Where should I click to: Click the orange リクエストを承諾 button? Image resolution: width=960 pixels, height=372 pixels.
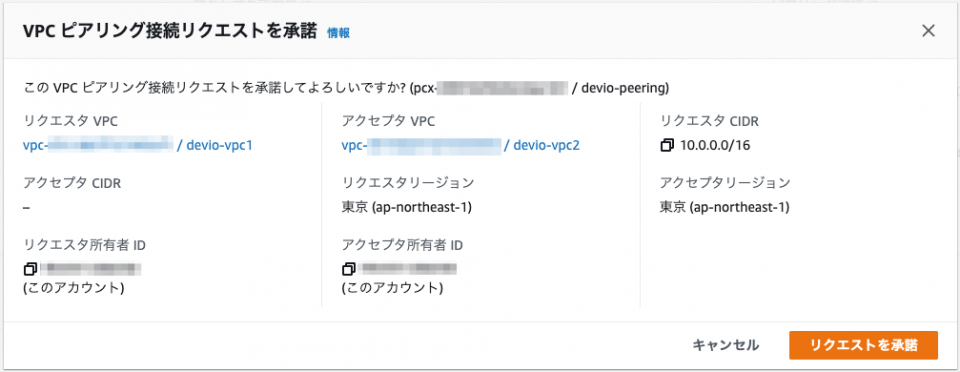coord(863,345)
